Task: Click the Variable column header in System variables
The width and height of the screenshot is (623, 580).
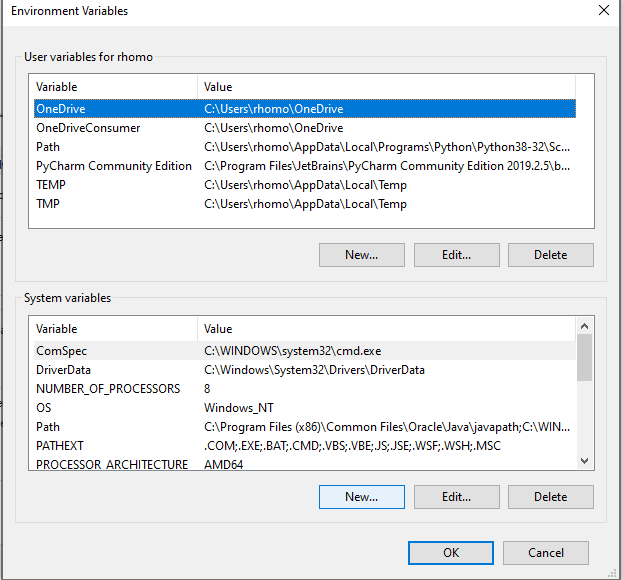Action: tap(115, 329)
